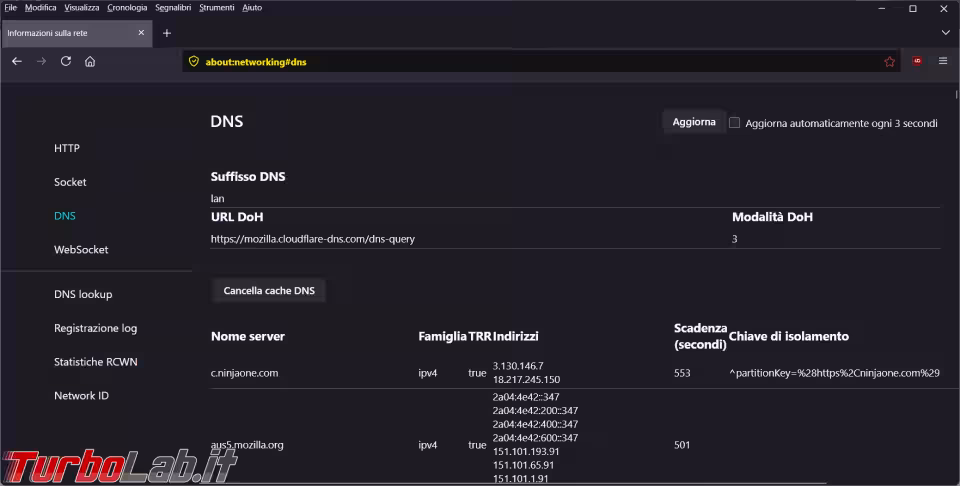Open the Cronologia menu
960x486 pixels.
click(127, 8)
